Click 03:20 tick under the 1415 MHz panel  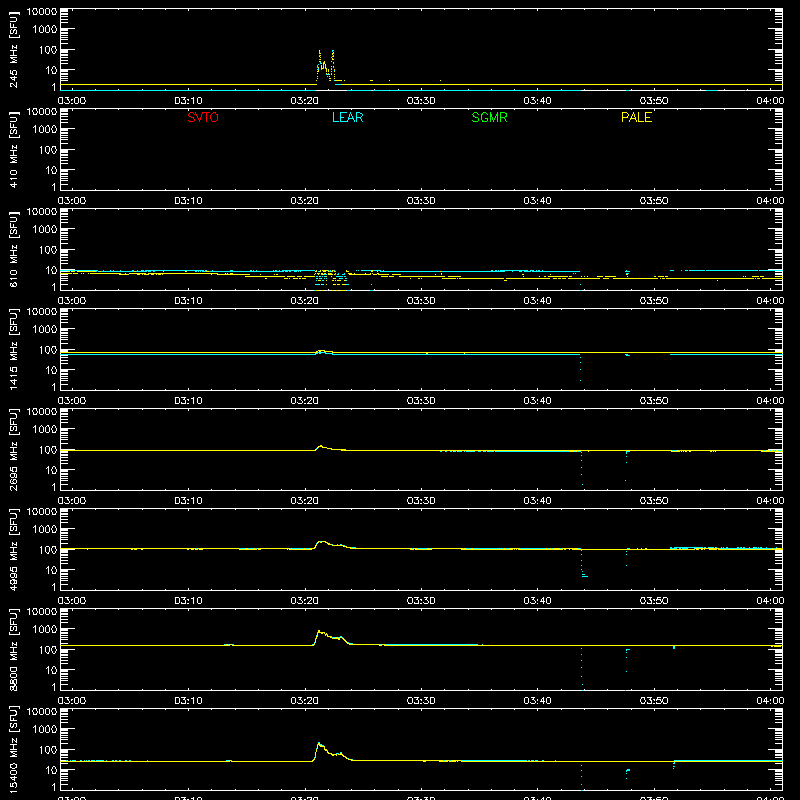pos(305,401)
